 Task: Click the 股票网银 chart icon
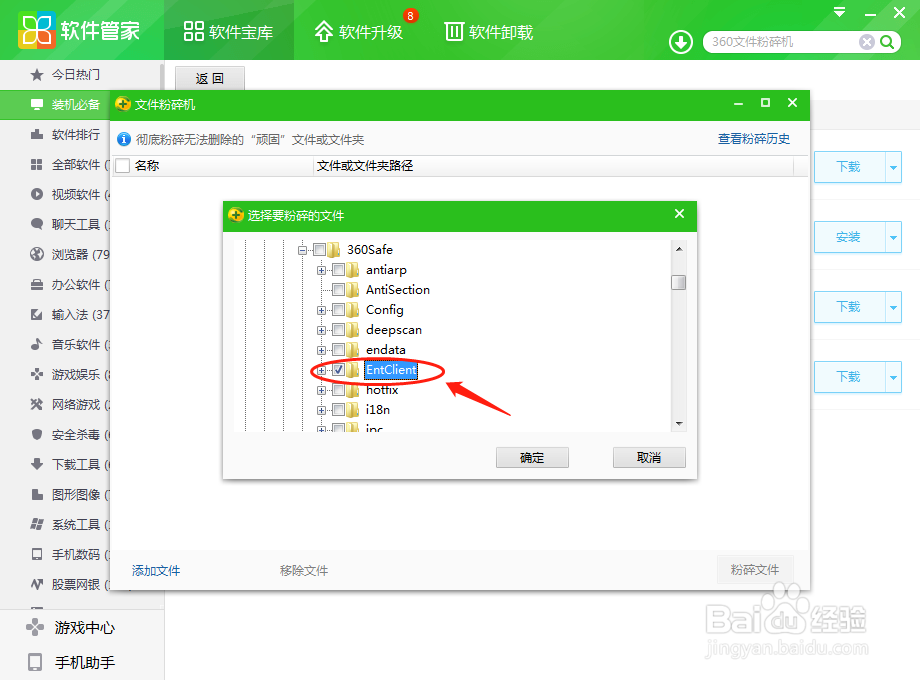(36, 584)
